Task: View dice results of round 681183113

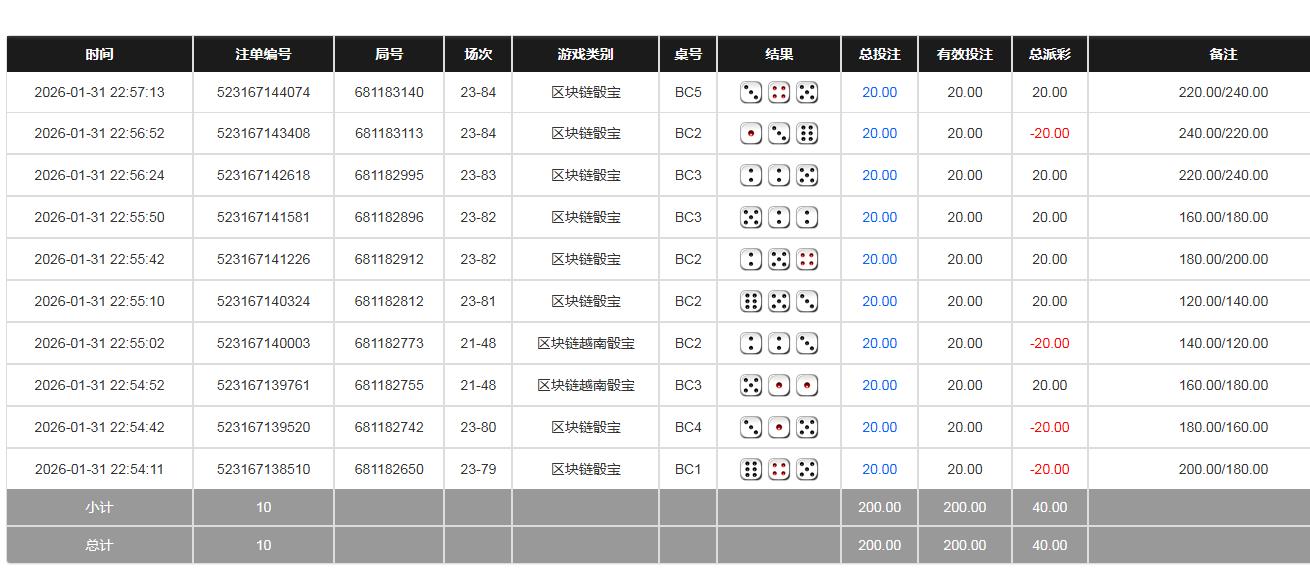Action: (778, 133)
